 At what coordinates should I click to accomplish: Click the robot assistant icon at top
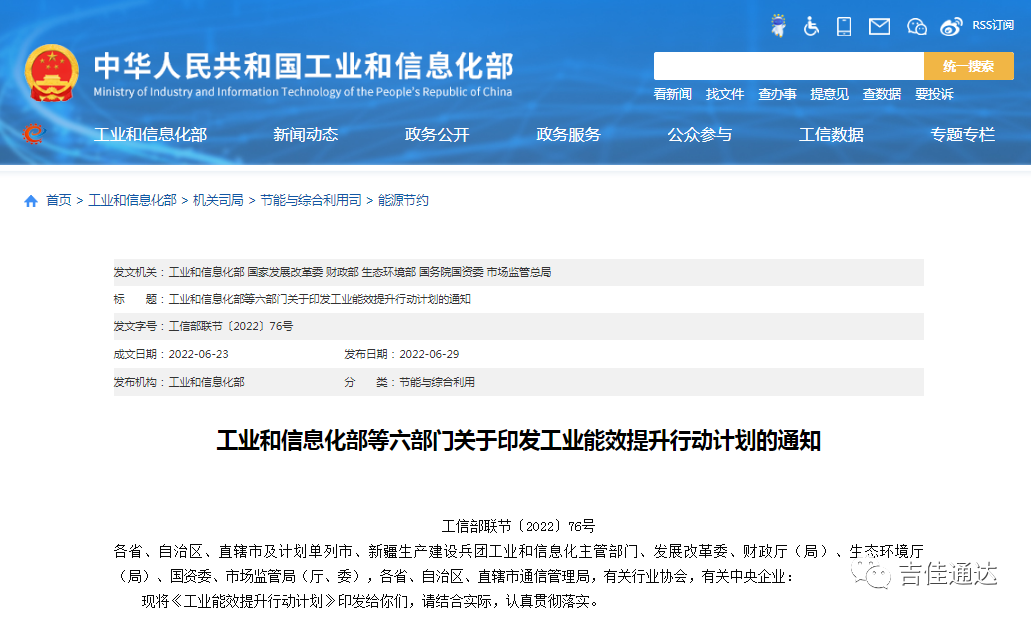pos(776,25)
